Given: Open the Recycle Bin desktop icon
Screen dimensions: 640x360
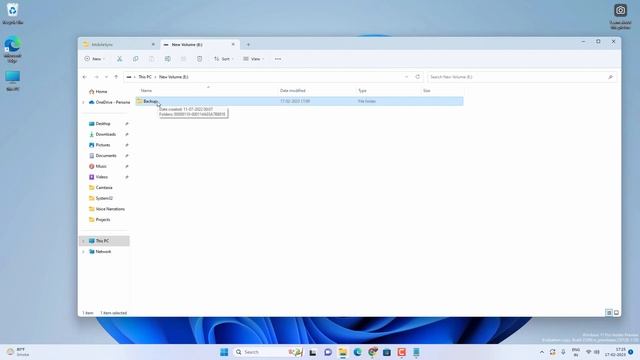Looking at the screenshot, I should [x=13, y=13].
